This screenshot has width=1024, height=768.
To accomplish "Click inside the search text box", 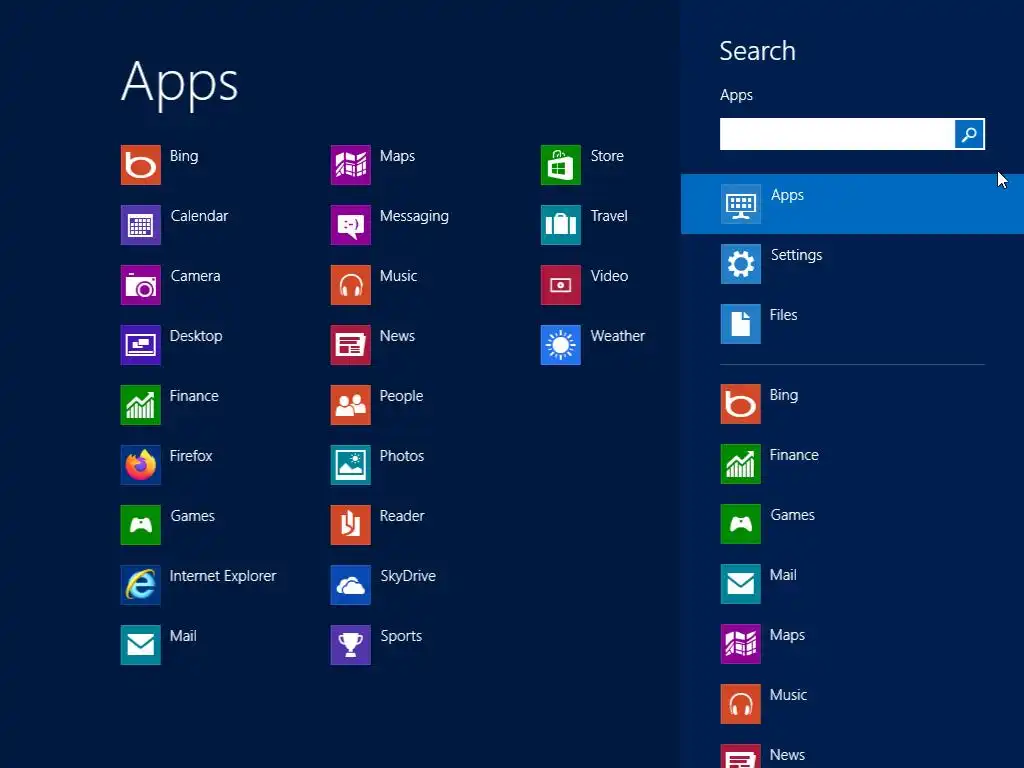I will pyautogui.click(x=837, y=134).
